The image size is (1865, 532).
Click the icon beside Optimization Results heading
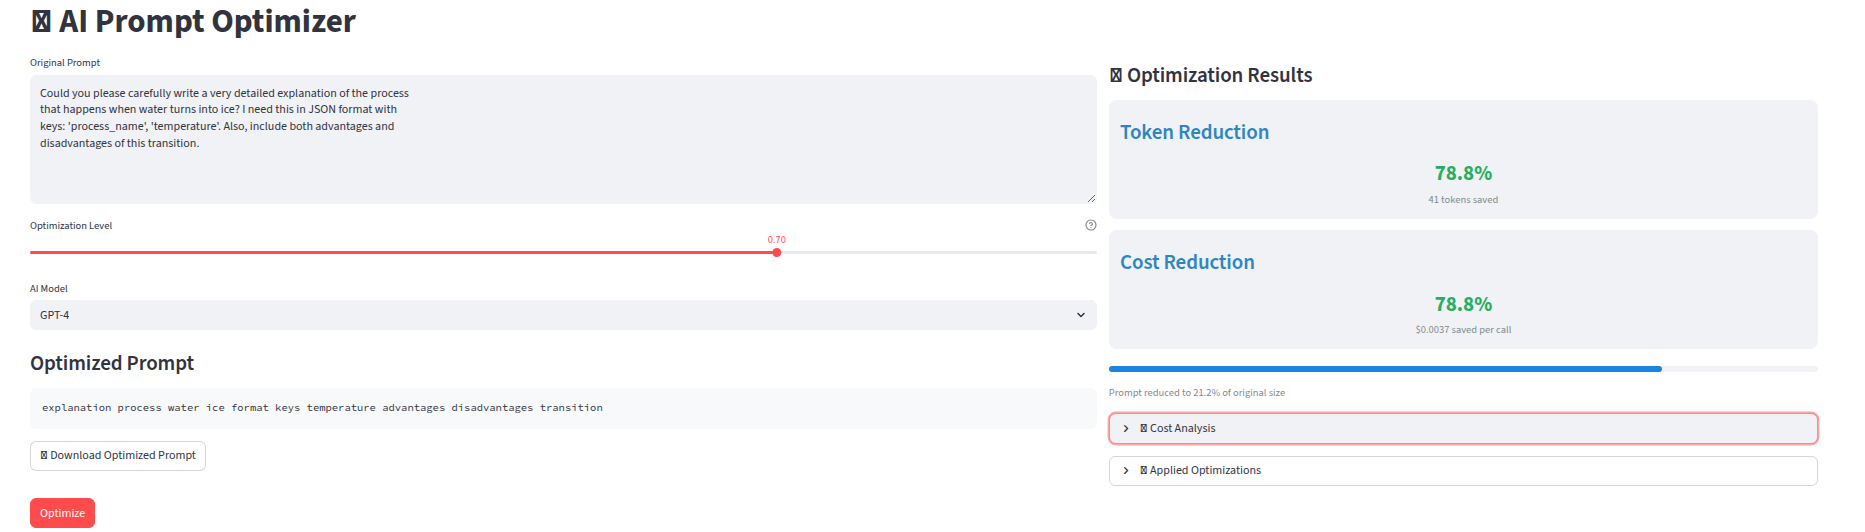click(x=1116, y=76)
